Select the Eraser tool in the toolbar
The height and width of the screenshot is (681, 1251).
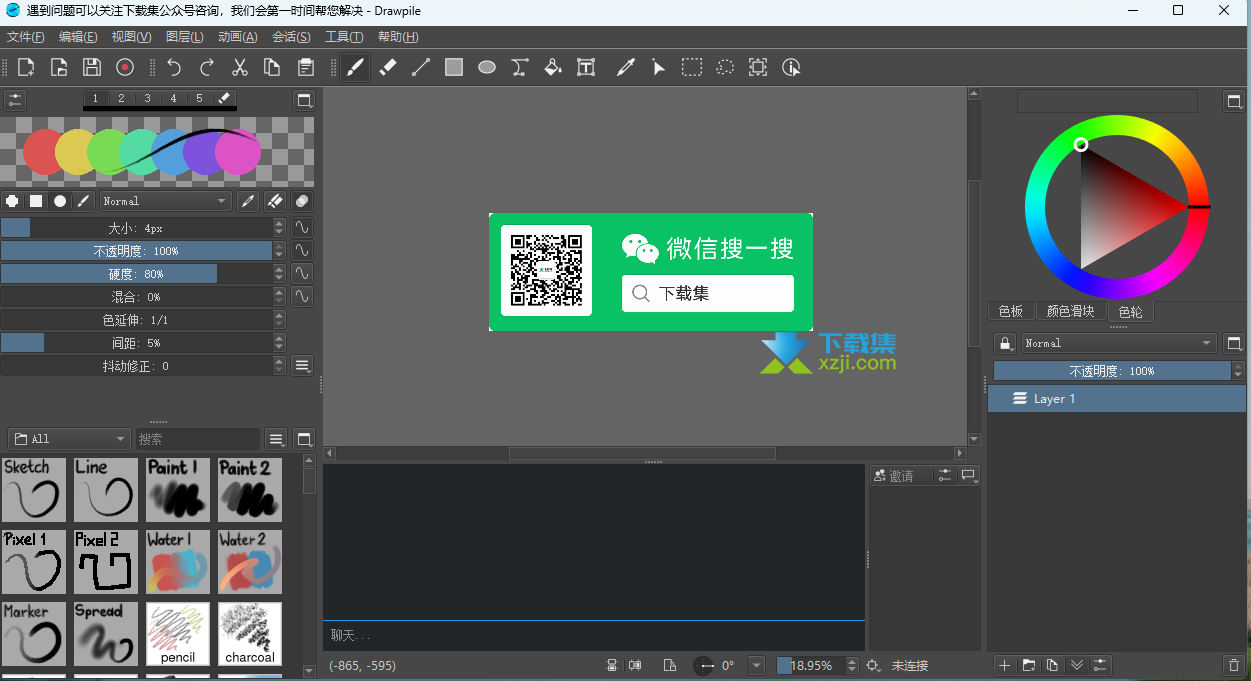[x=388, y=67]
